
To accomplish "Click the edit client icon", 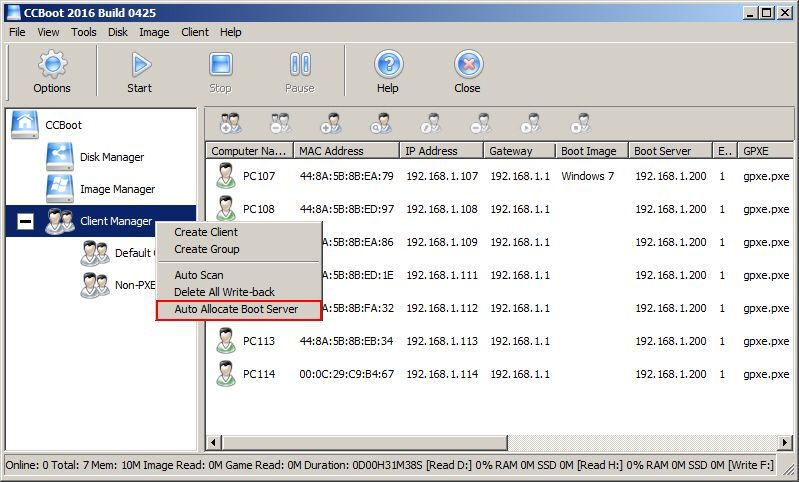I will coord(431,123).
